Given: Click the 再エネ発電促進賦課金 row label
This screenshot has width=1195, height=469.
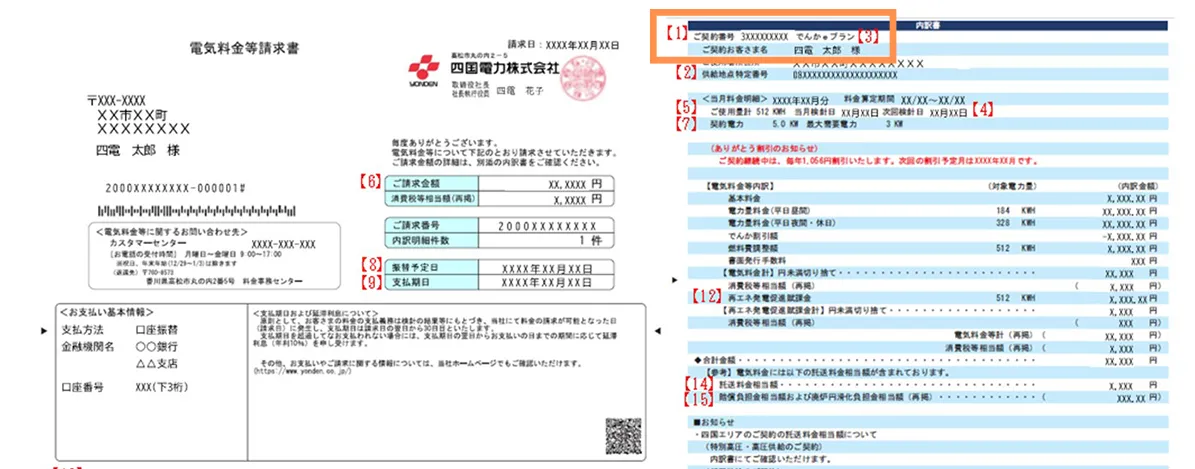Looking at the screenshot, I should tap(767, 298).
